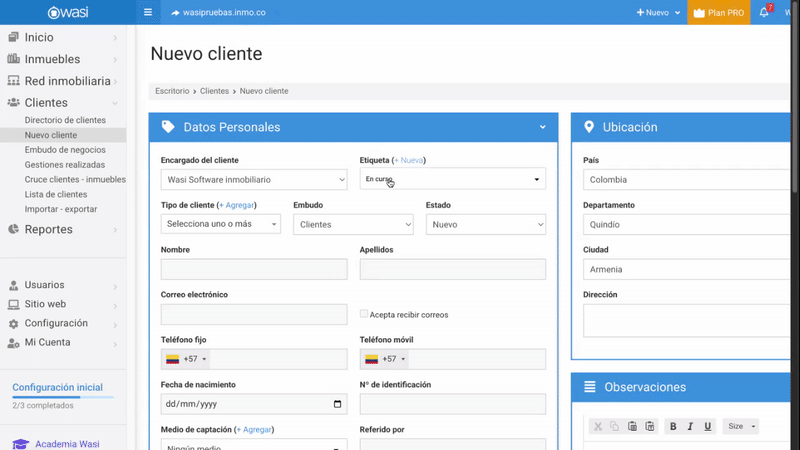Focus the N° de identificación field
Viewport: 800px width, 450px height.
pyautogui.click(x=453, y=404)
